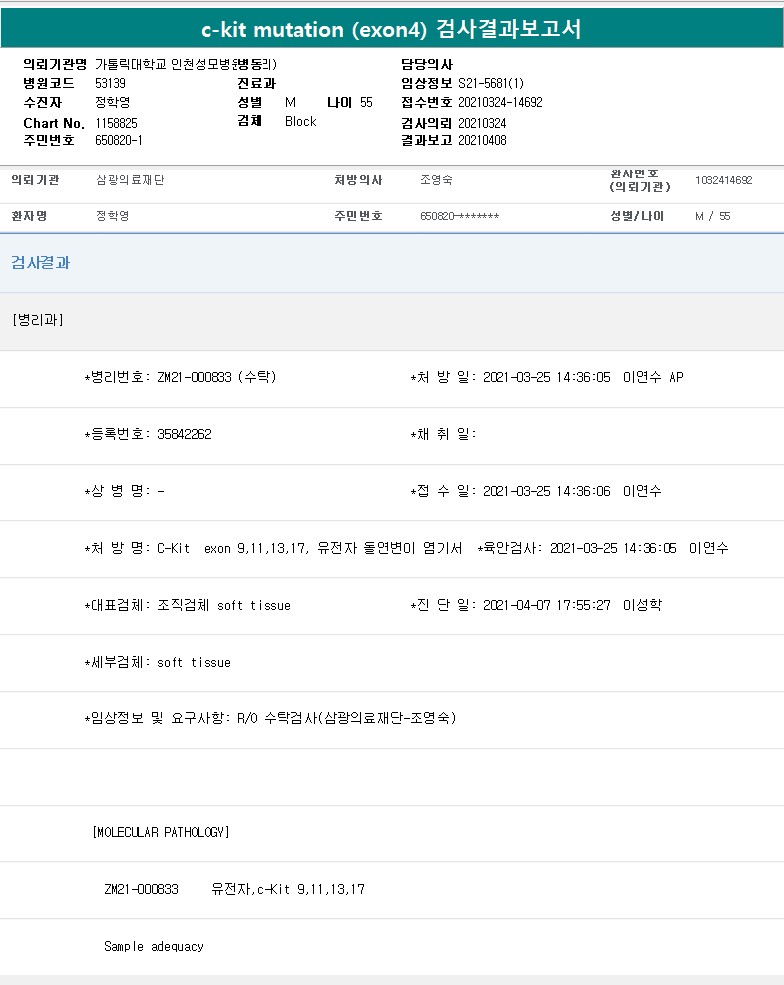Click the 주민번호 value 650820-1 in header
The image size is (784, 985).
119,140
